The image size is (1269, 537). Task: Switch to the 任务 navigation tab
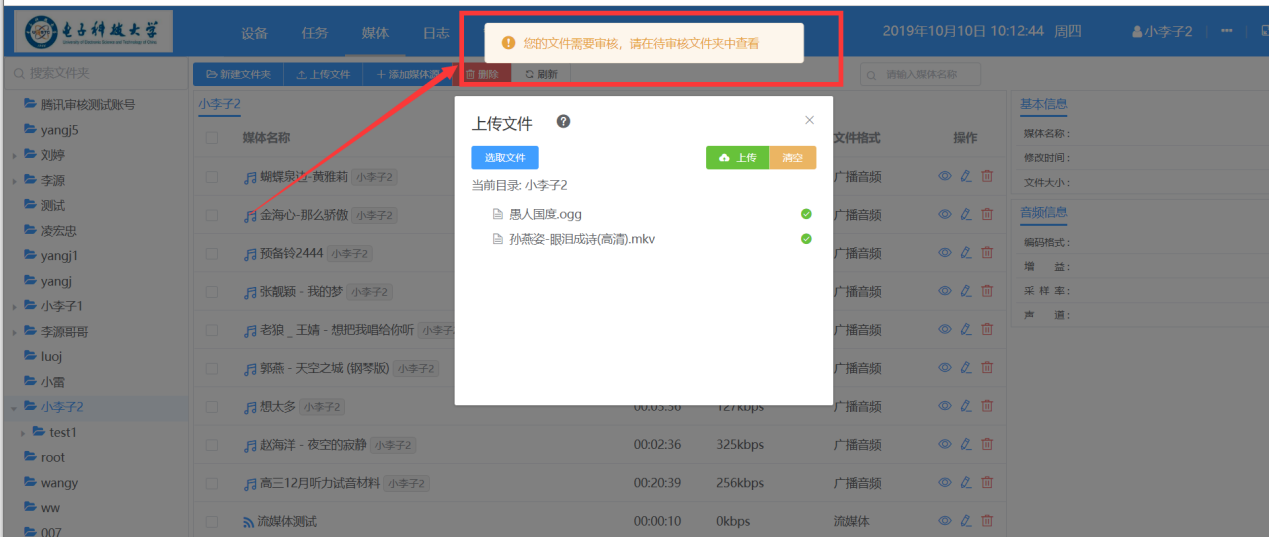315,33
